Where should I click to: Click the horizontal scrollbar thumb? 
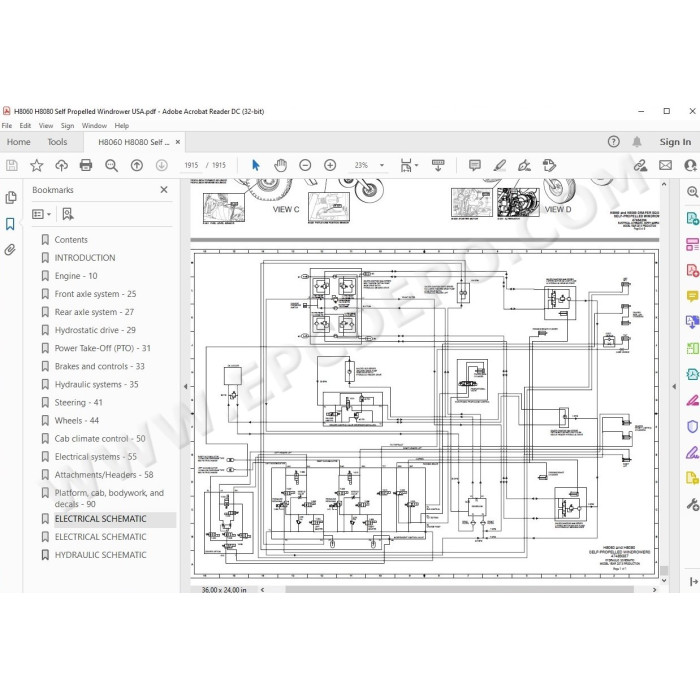pyautogui.click(x=459, y=590)
